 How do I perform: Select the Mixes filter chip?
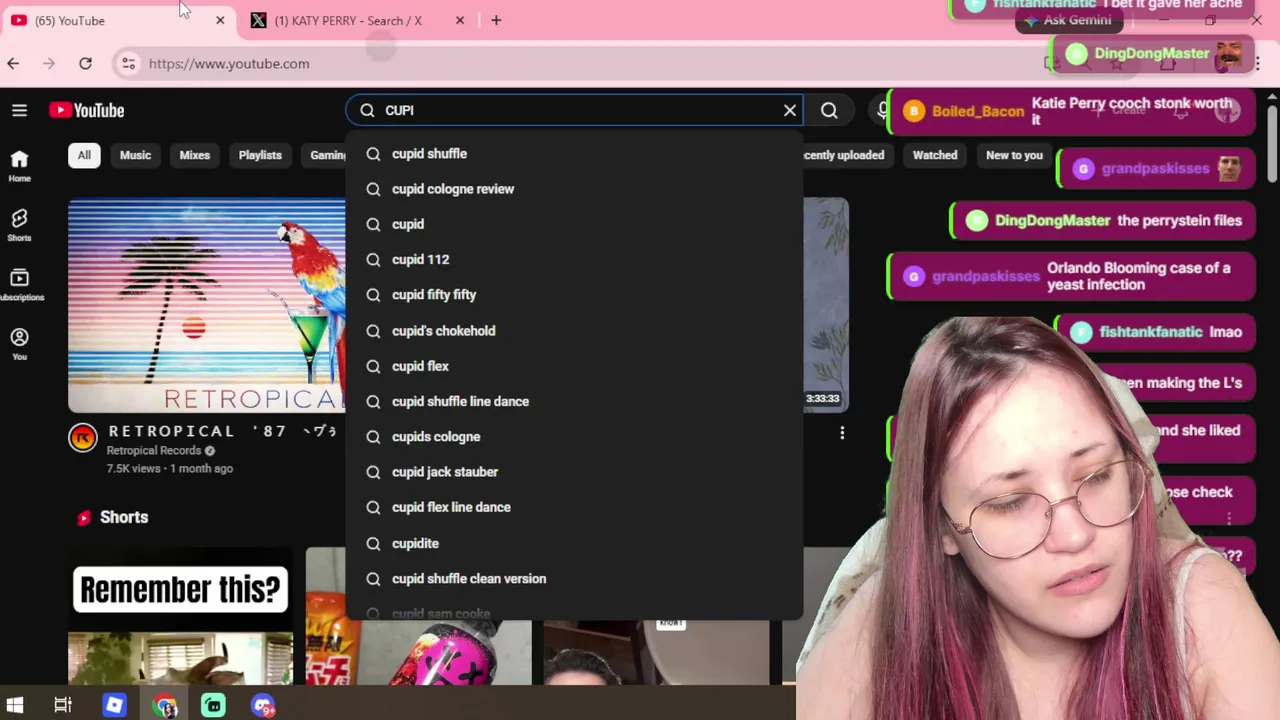pyautogui.click(x=194, y=155)
